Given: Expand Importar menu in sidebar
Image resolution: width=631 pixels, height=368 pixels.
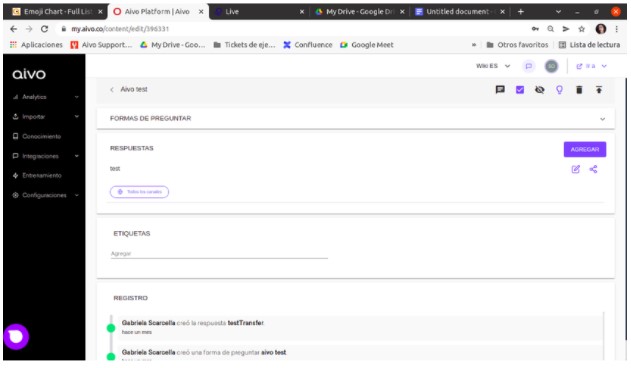Looking at the screenshot, I should click(x=45, y=116).
